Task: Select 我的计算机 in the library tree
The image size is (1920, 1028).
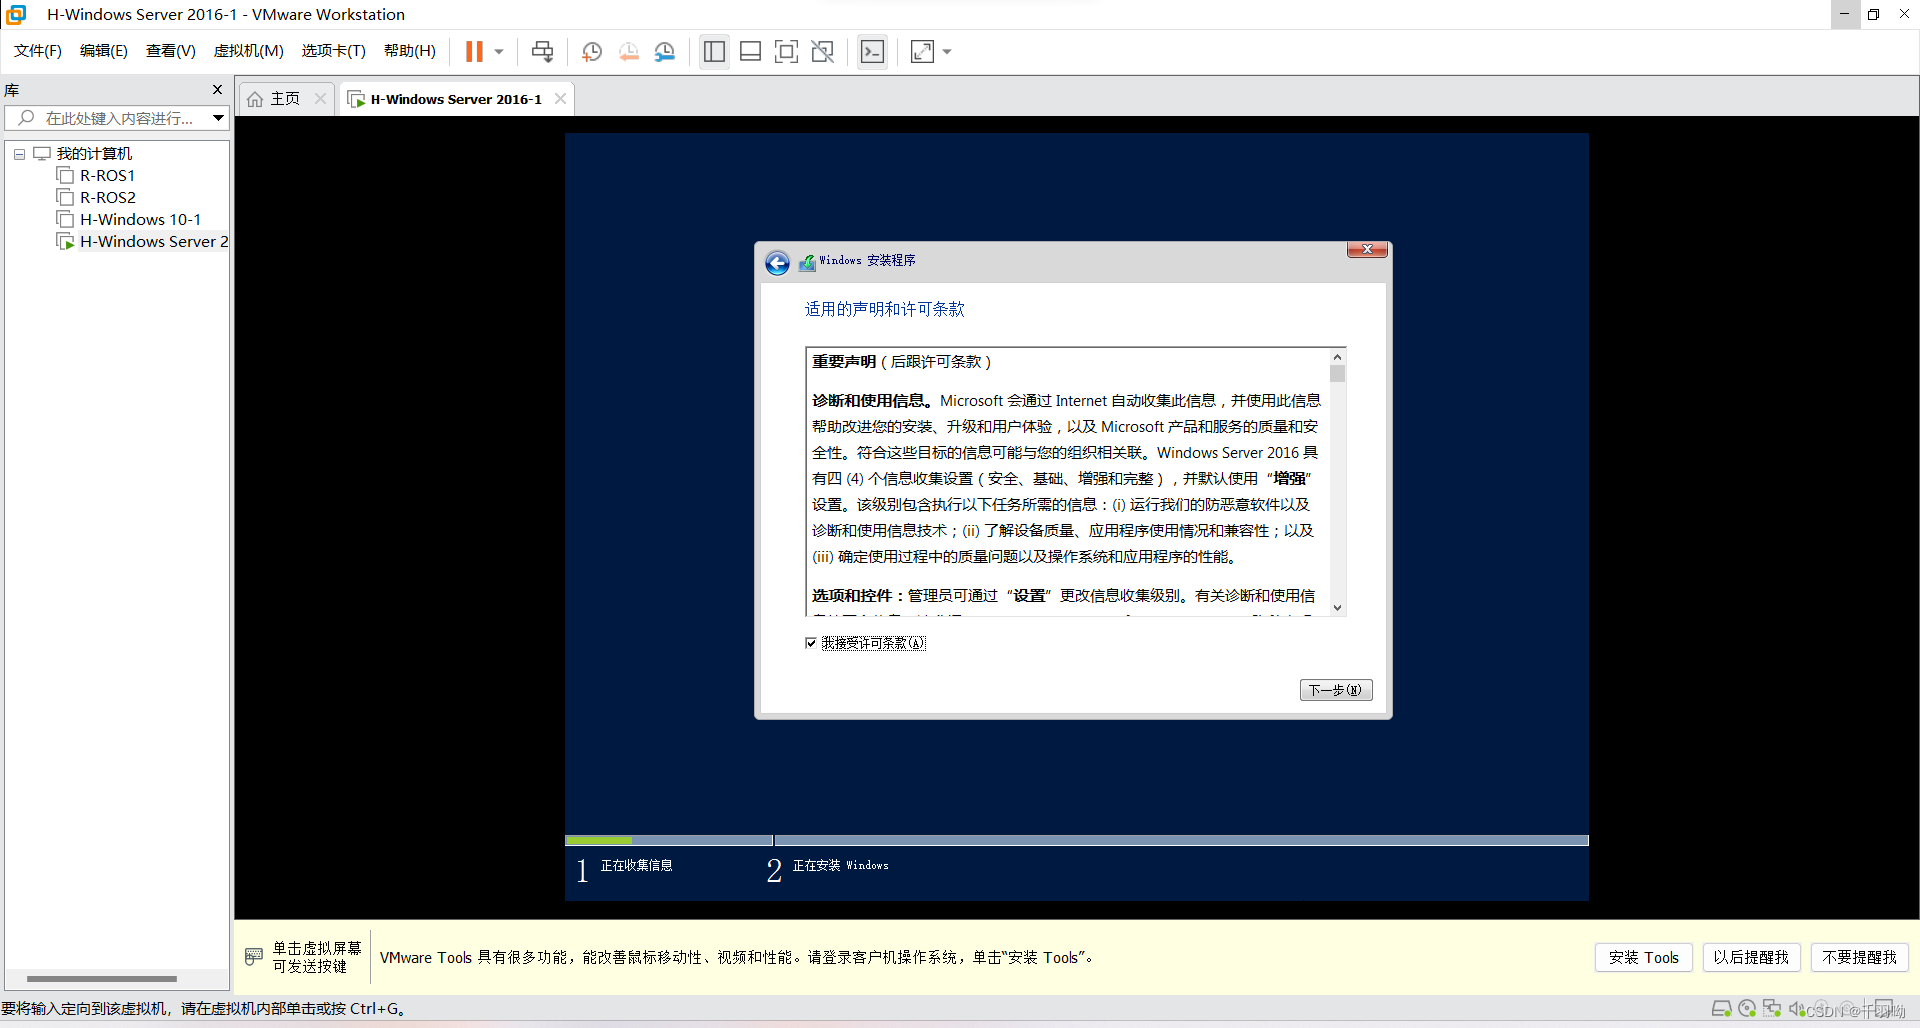Action: point(94,154)
